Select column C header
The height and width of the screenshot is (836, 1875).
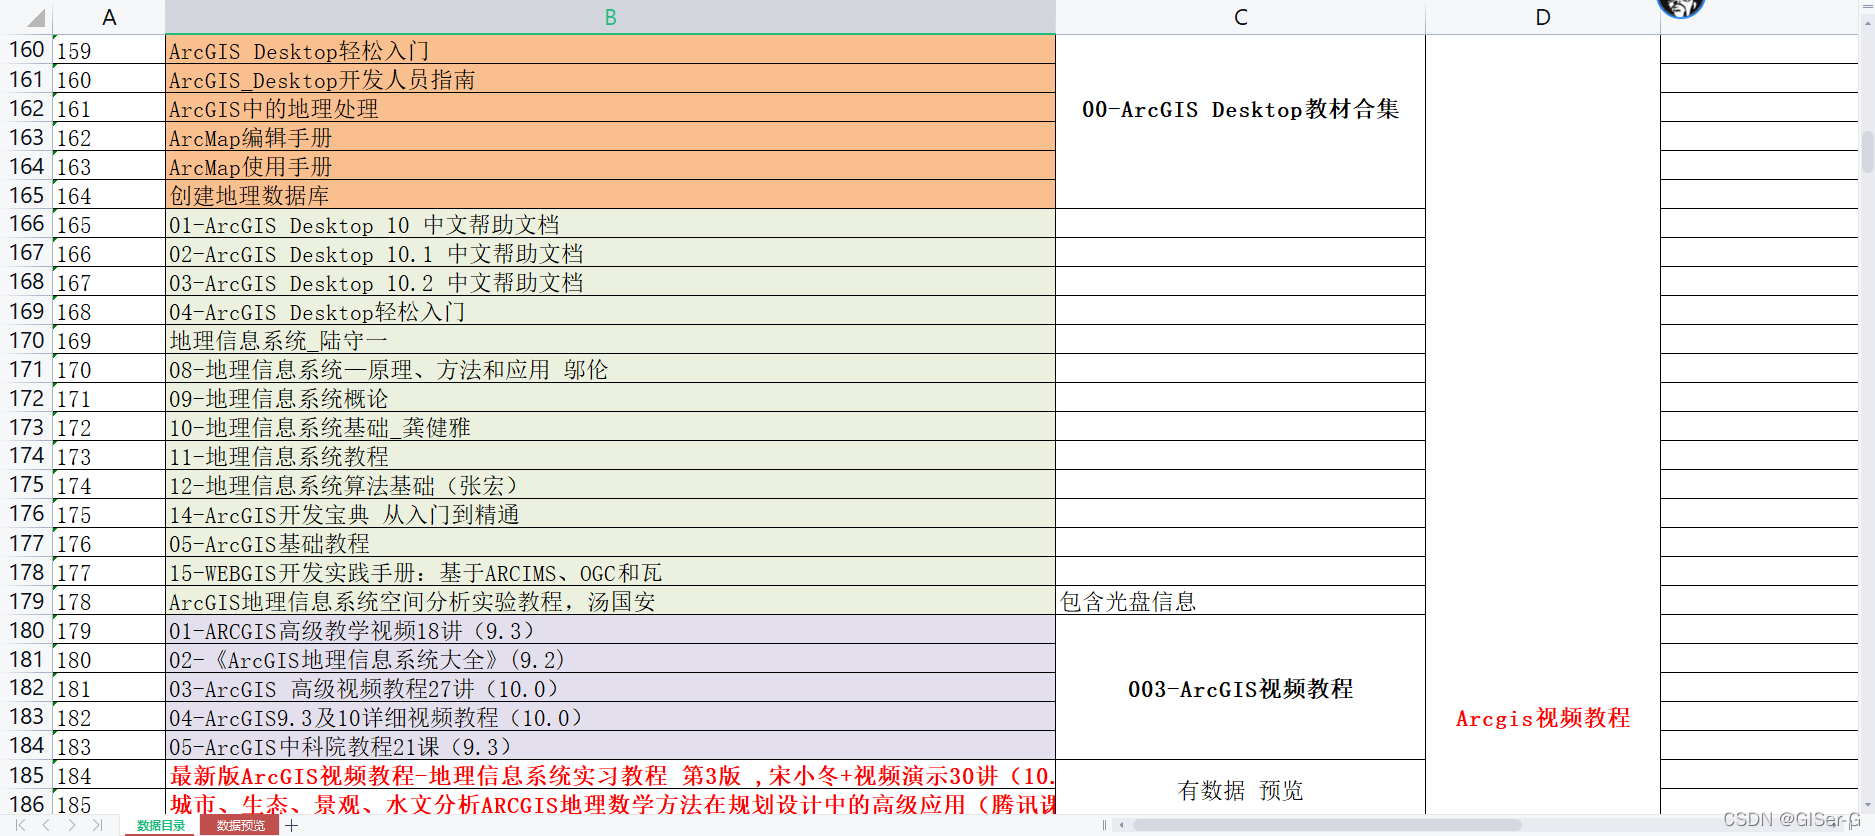click(x=1240, y=17)
